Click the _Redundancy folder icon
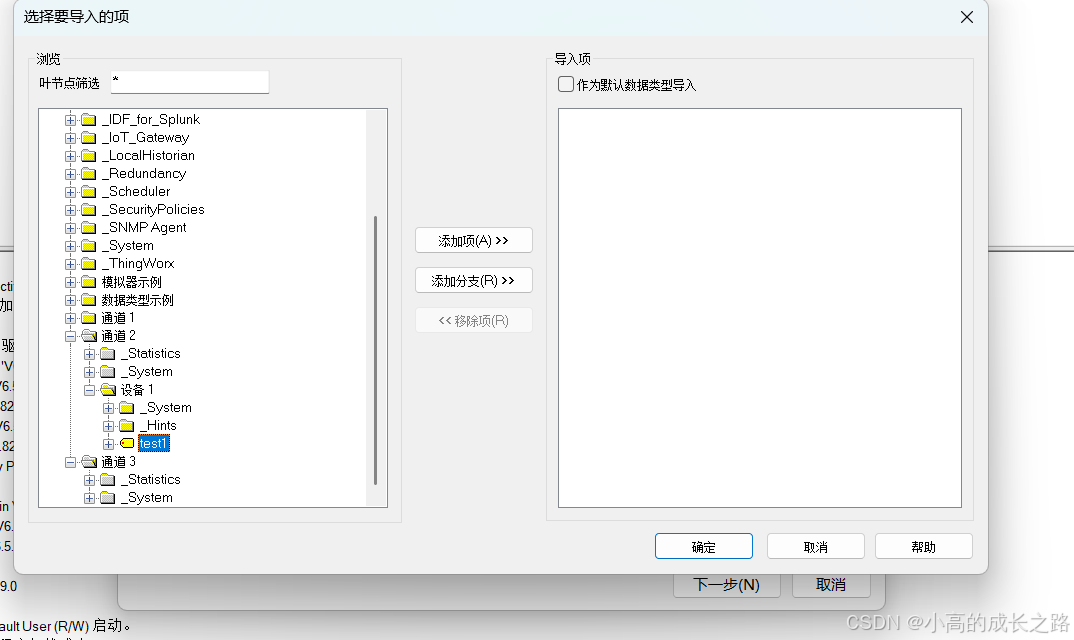The image size is (1074, 640). (88, 174)
